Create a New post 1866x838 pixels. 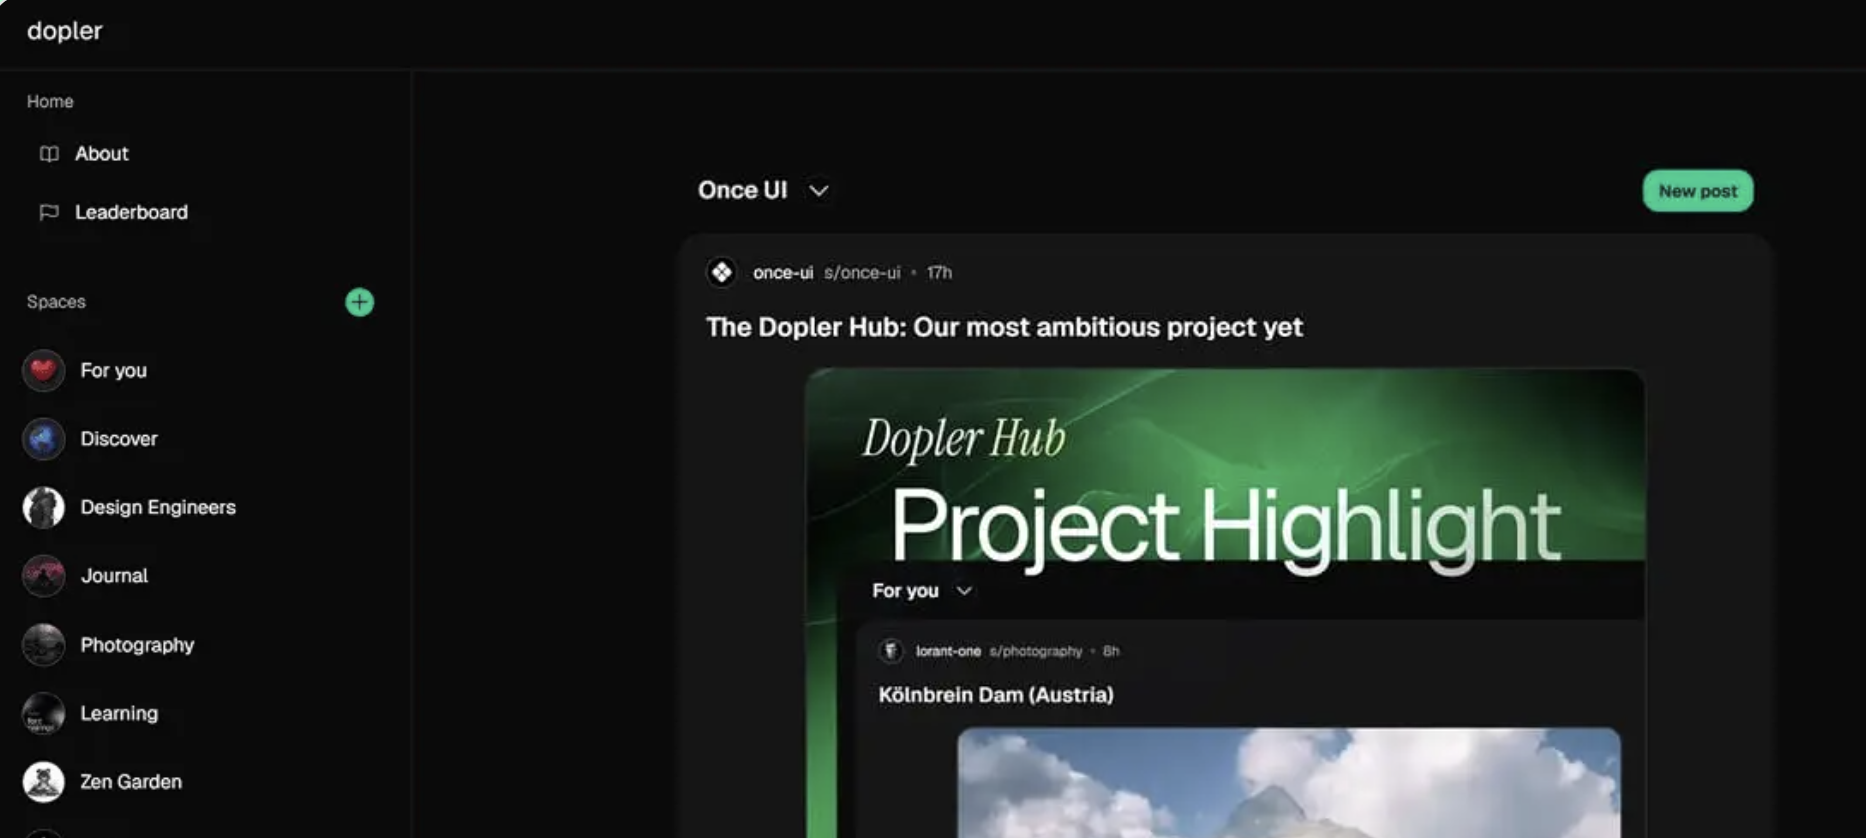1697,191
